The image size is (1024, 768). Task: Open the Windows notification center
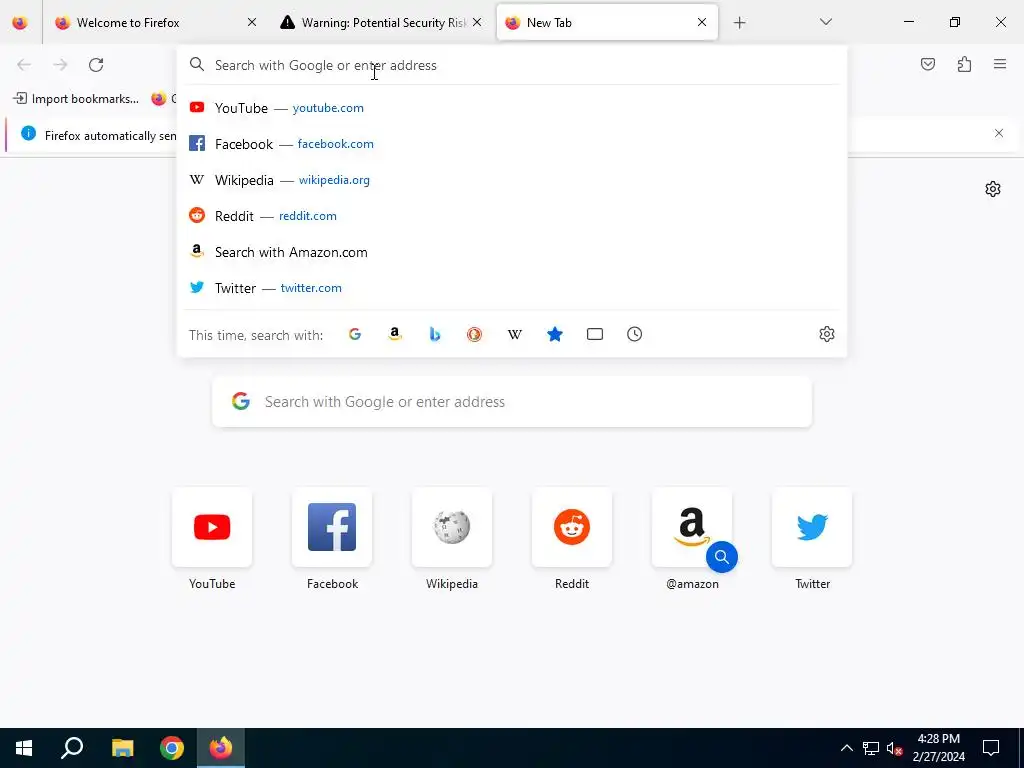point(991,748)
